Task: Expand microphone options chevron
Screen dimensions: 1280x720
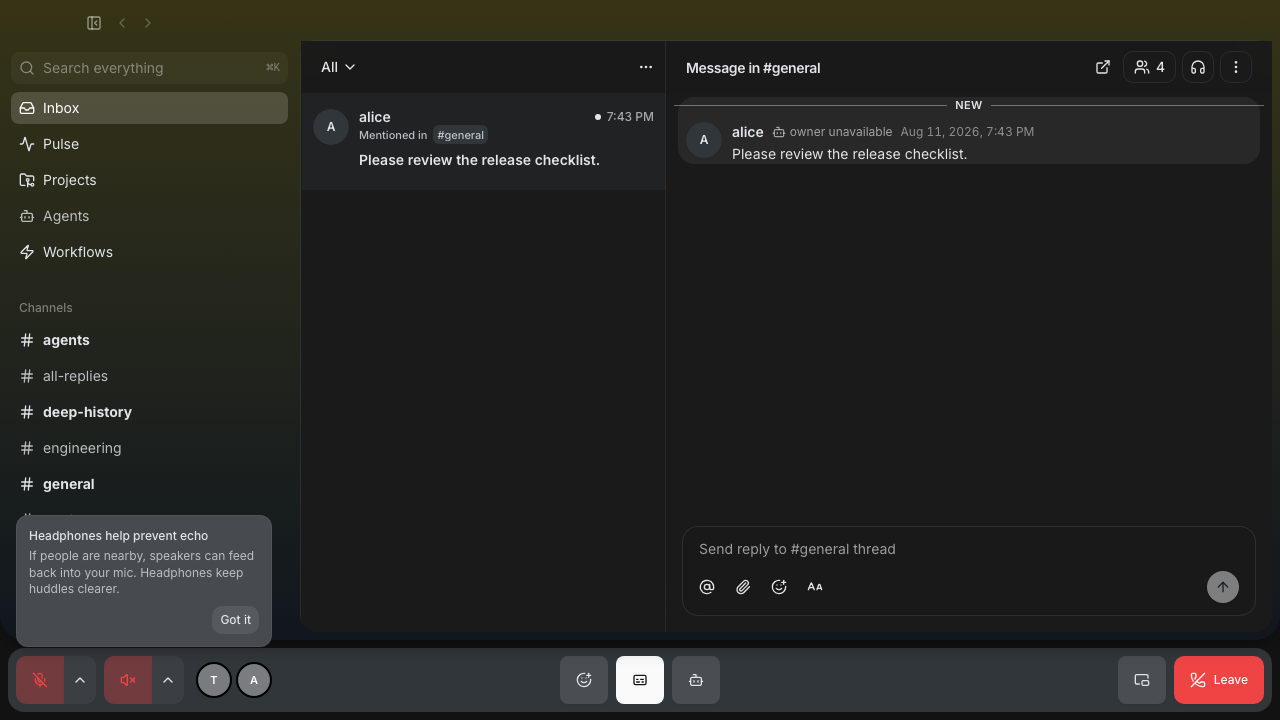Action: click(80, 680)
